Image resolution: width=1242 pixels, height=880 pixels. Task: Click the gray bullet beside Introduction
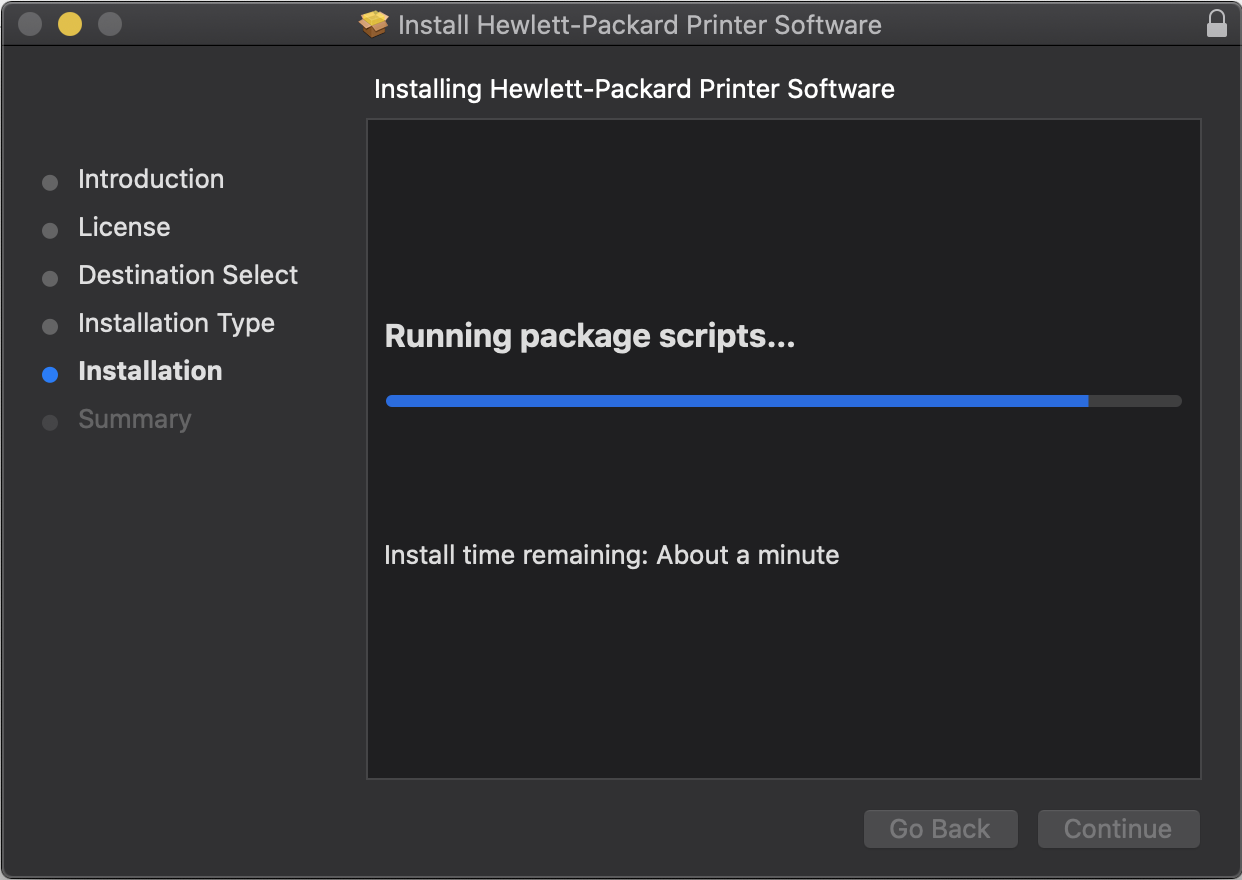[50, 183]
